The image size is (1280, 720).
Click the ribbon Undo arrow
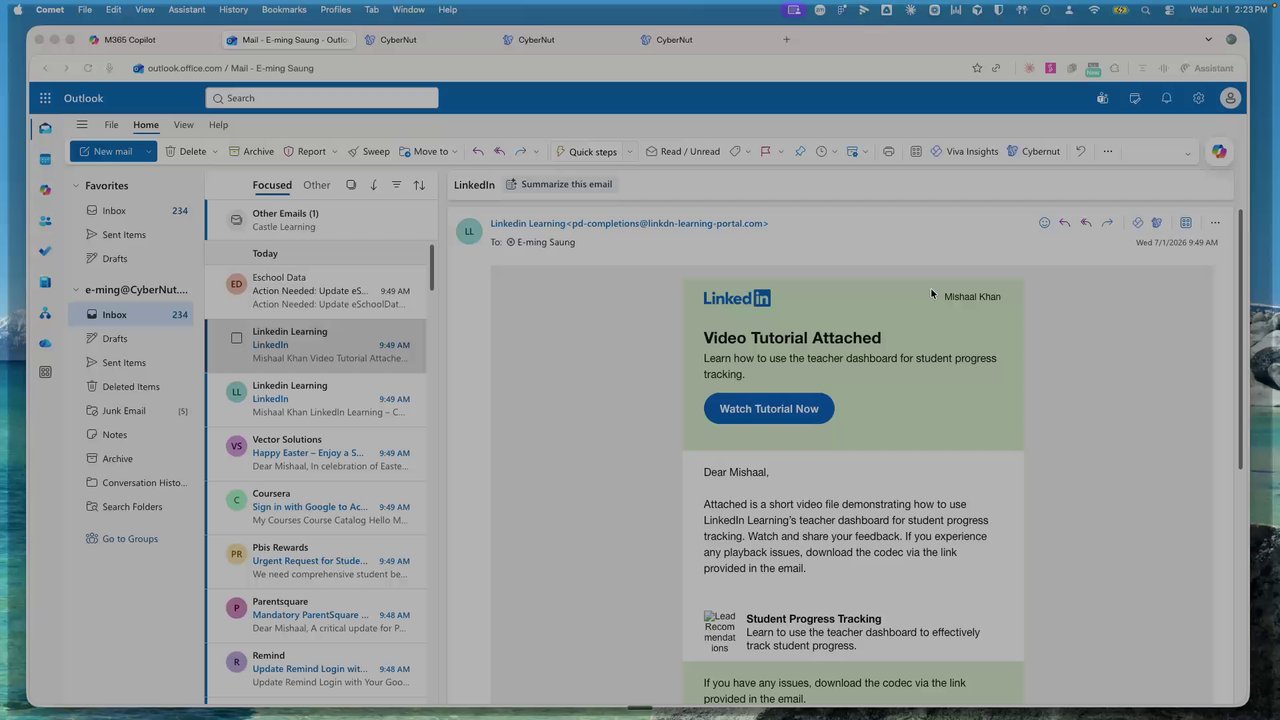click(x=1080, y=151)
